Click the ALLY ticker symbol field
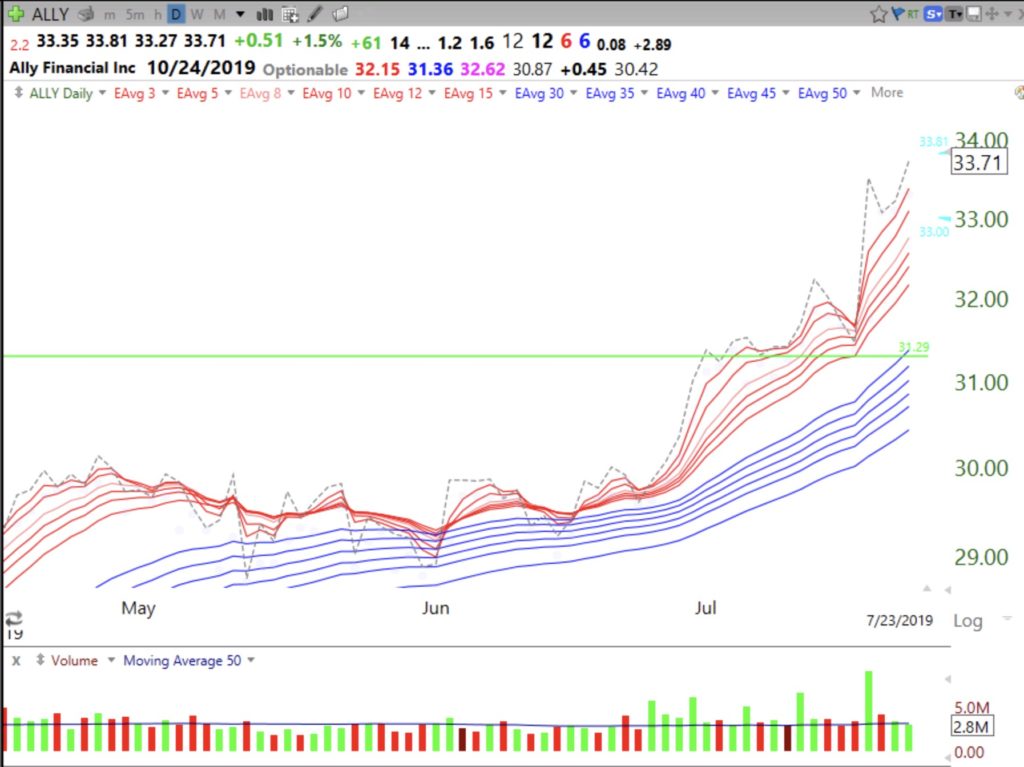This screenshot has width=1024, height=767. (x=50, y=14)
